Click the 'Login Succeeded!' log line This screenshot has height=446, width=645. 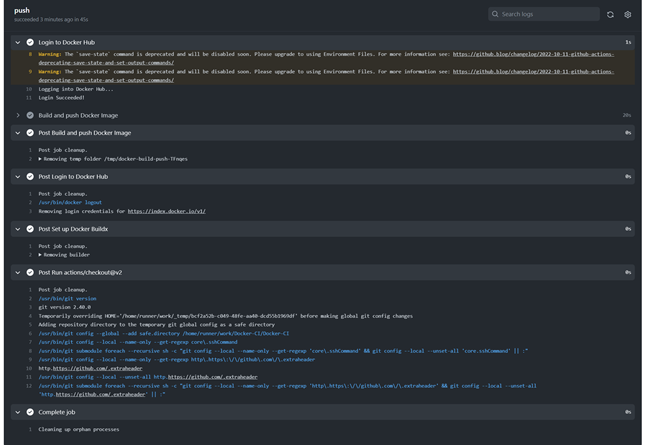point(61,98)
